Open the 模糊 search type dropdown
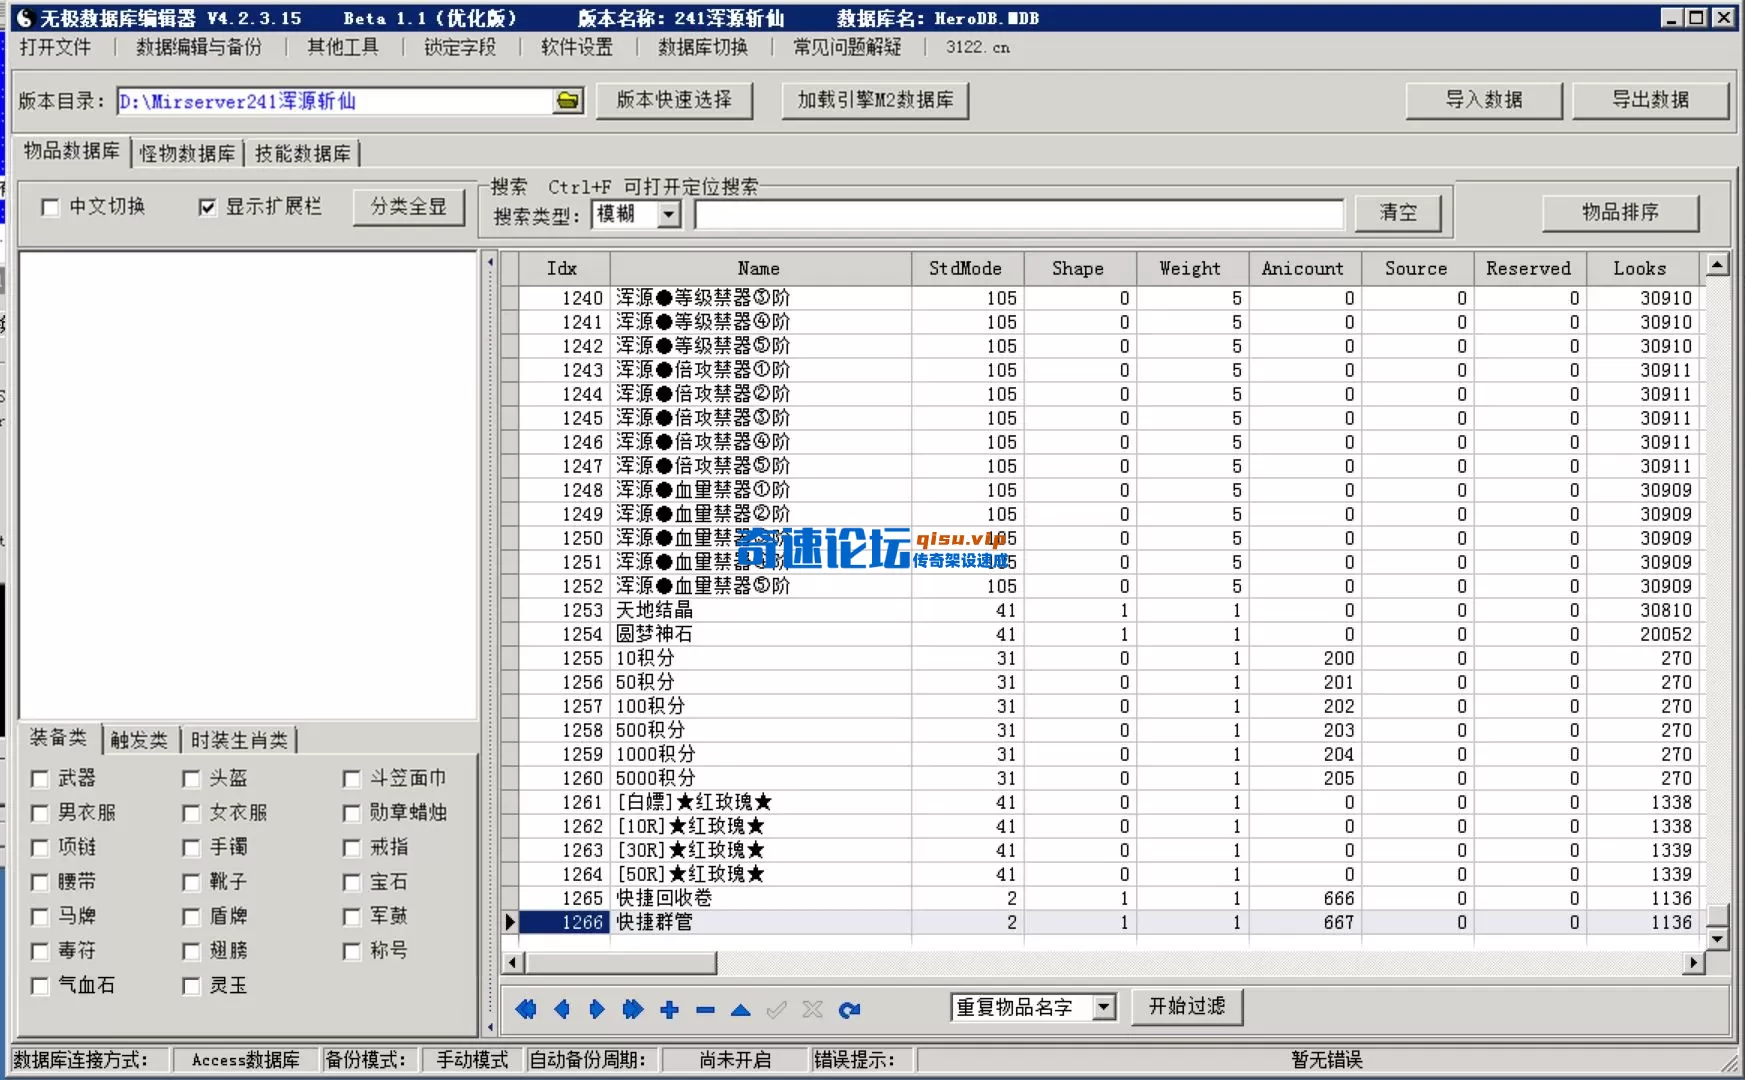The width and height of the screenshot is (1745, 1080). point(668,214)
